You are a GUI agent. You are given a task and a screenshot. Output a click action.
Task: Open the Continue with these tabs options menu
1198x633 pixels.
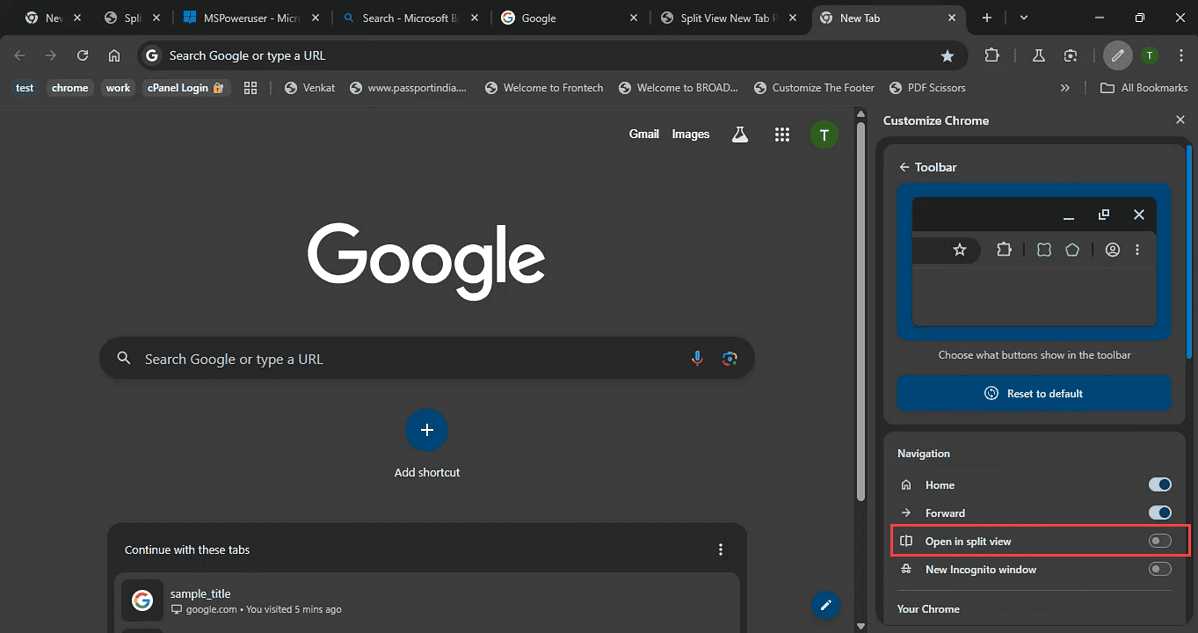[720, 550]
